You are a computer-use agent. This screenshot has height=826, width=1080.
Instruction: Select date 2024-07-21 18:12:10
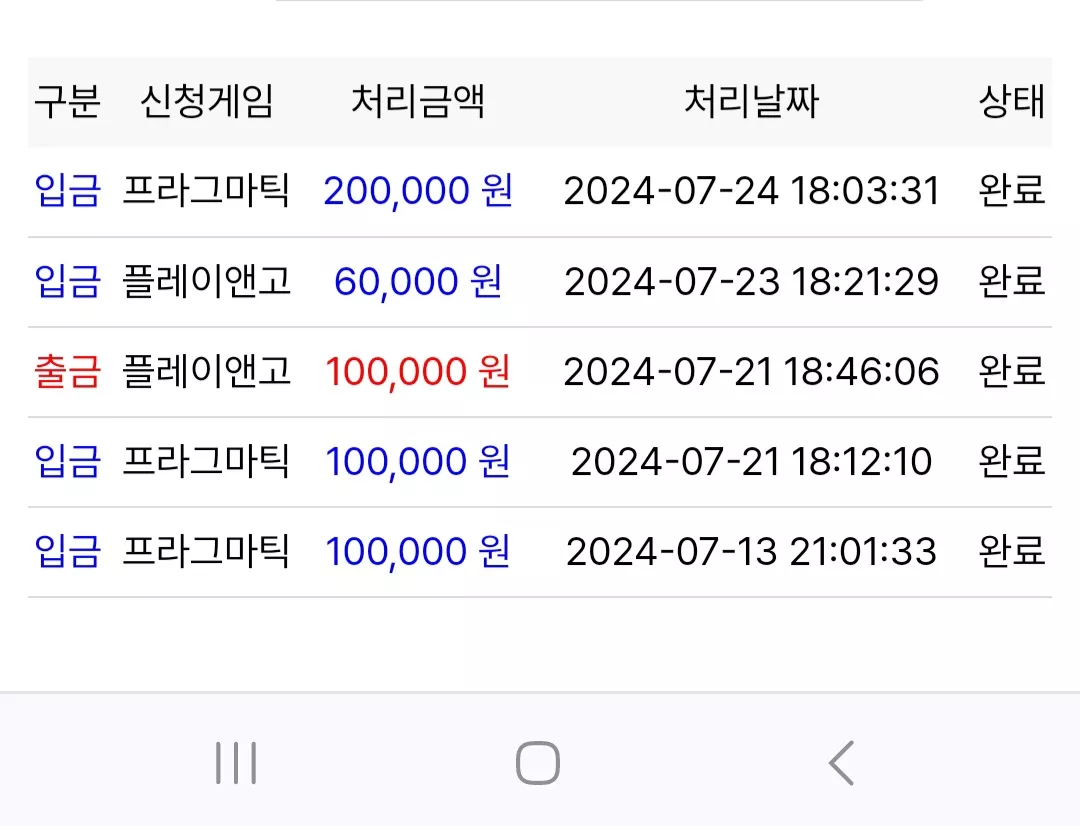(751, 461)
